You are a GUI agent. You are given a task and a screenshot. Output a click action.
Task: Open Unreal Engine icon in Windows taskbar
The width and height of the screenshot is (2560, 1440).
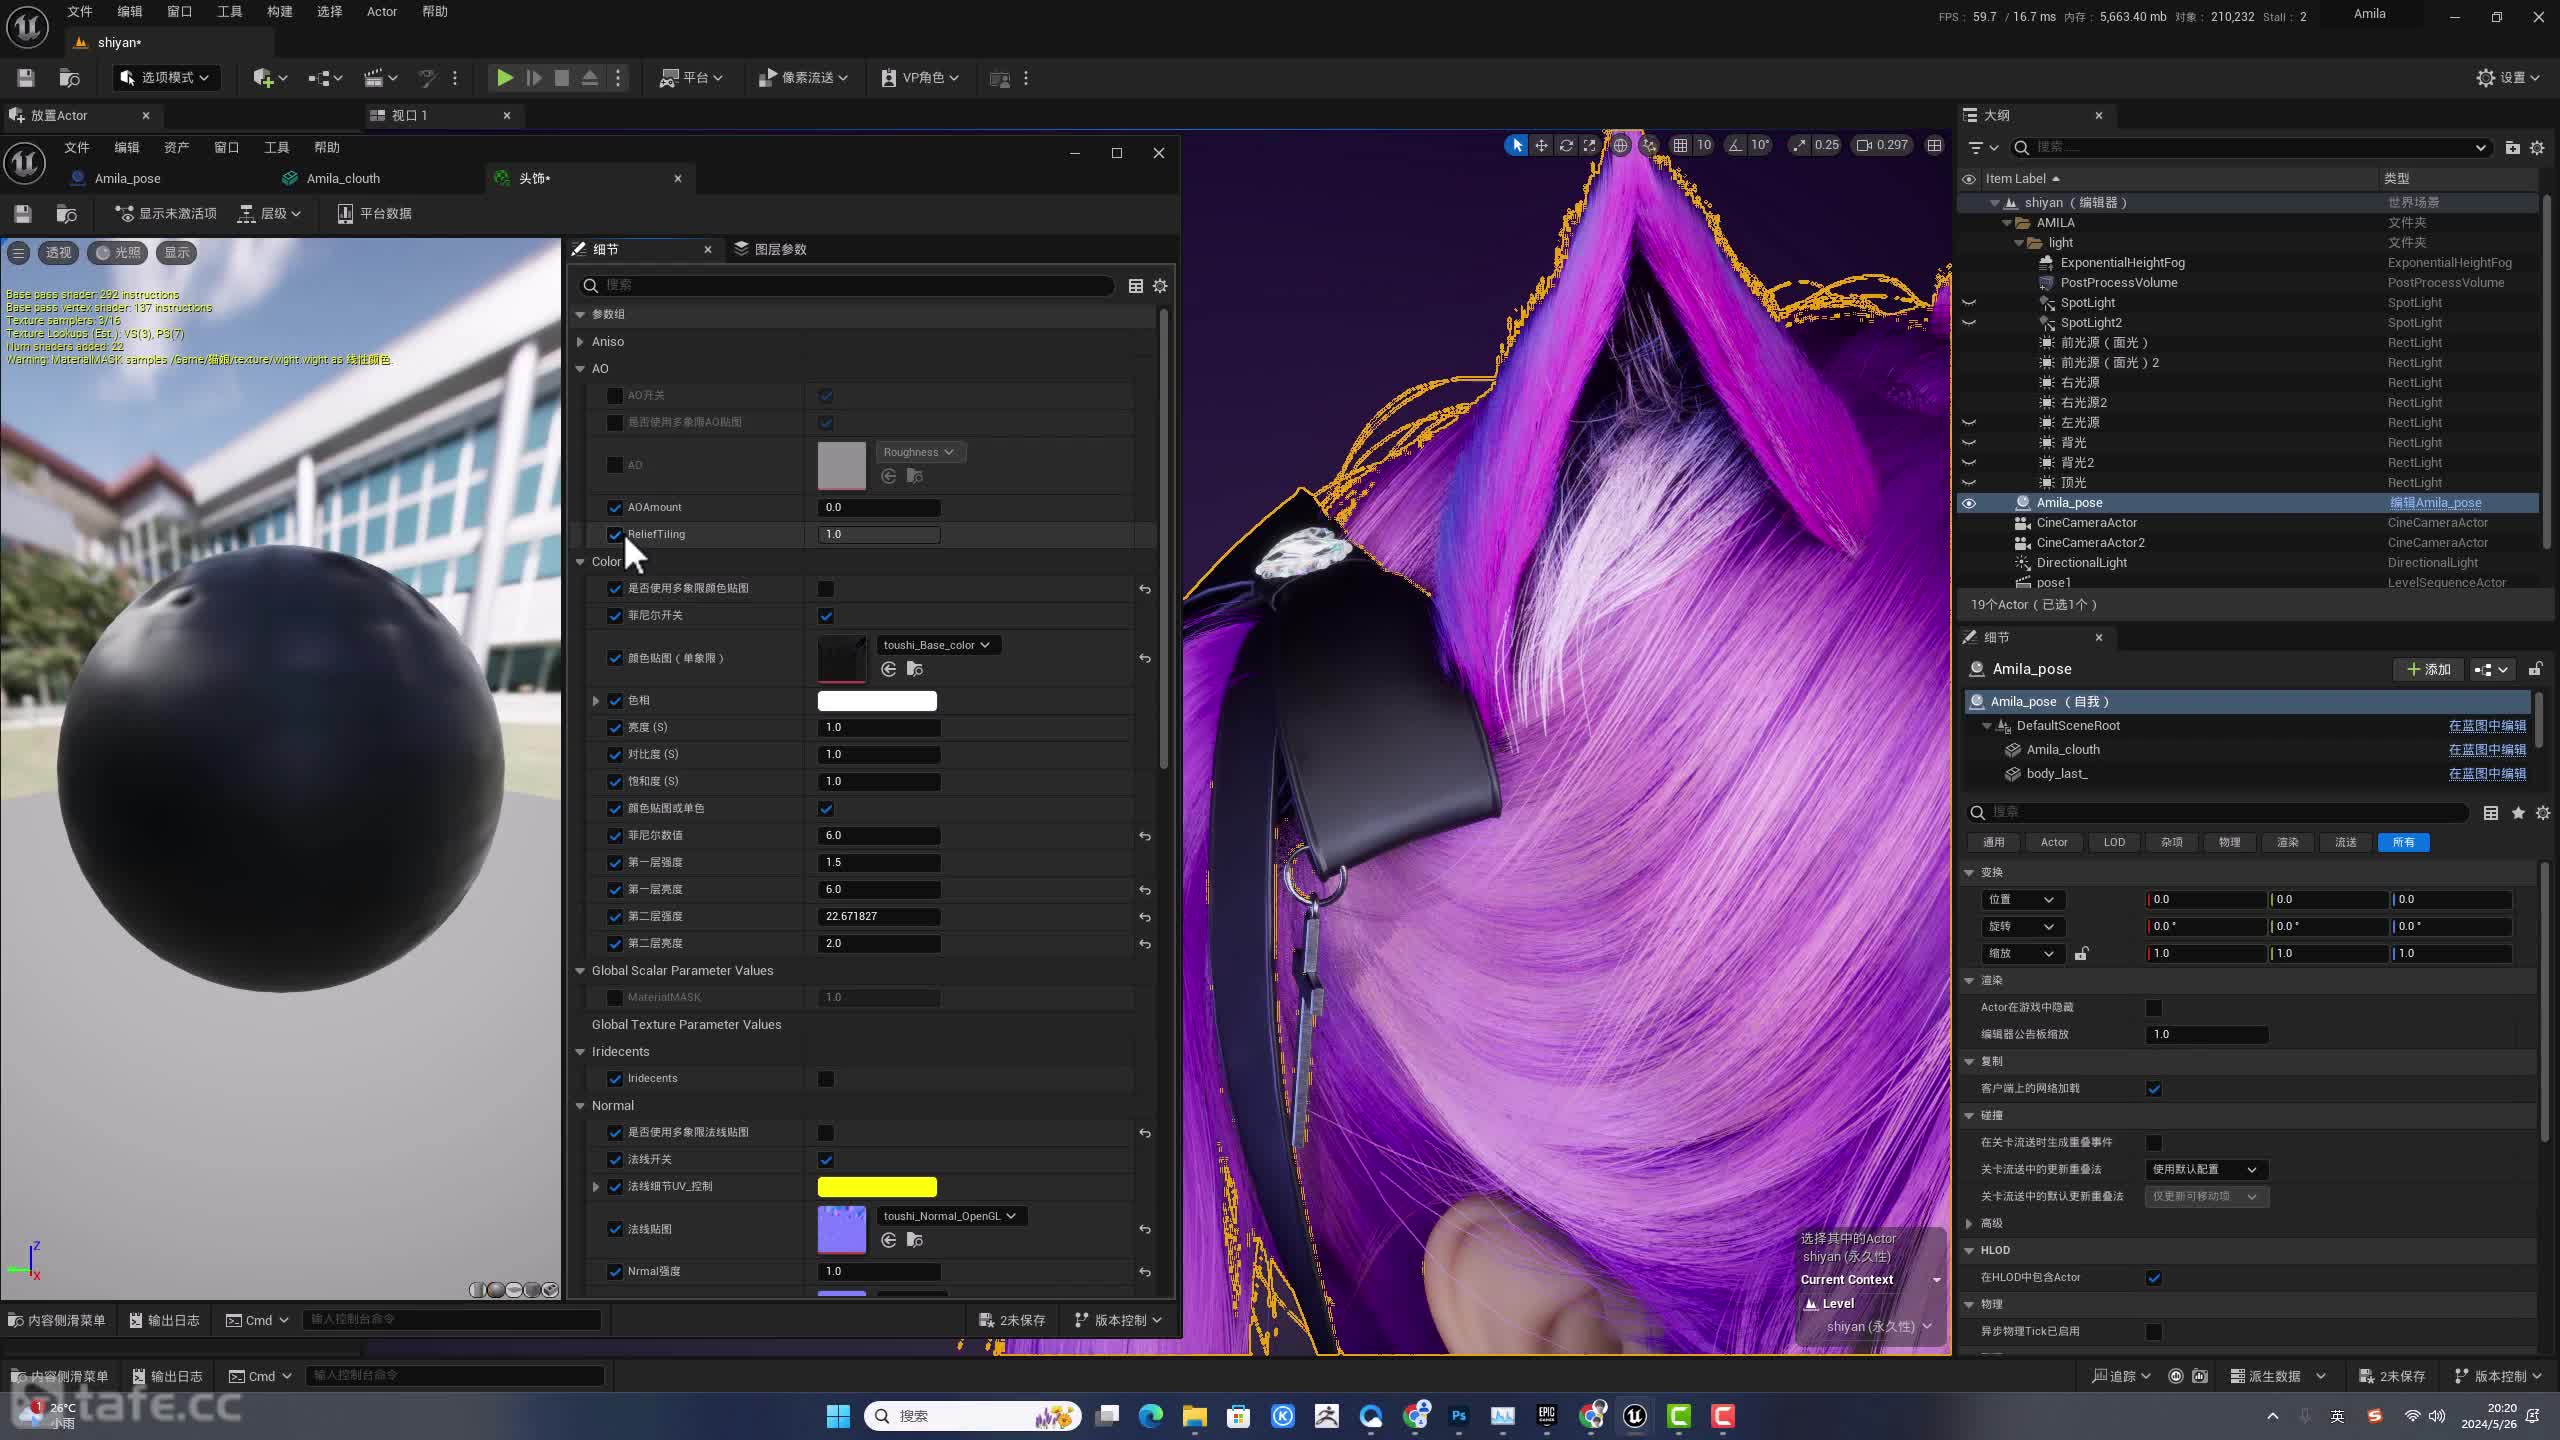pos(1635,1416)
